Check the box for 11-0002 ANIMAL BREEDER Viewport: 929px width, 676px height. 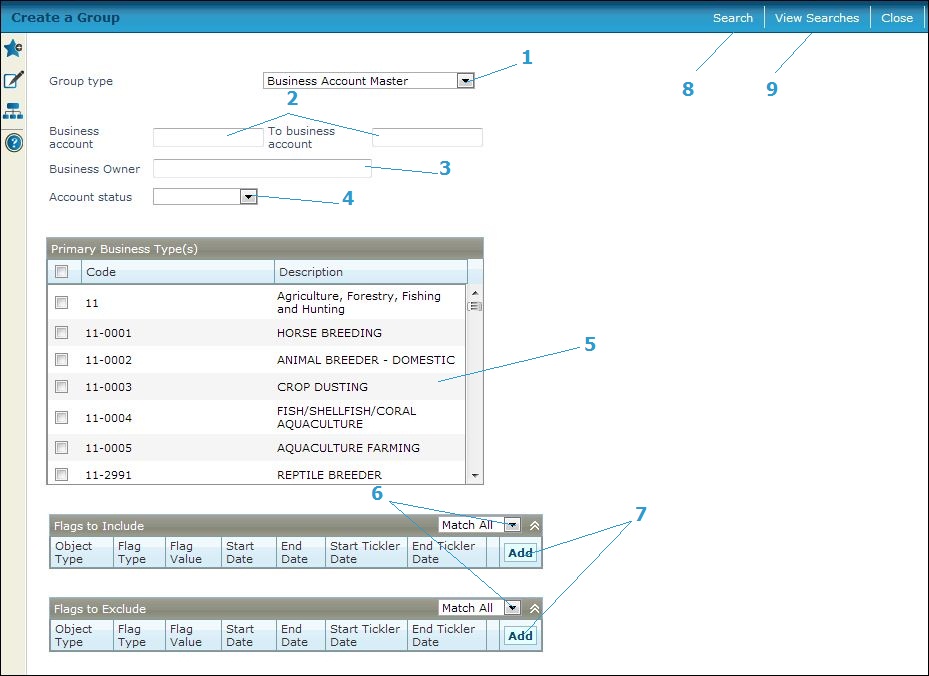click(x=61, y=360)
